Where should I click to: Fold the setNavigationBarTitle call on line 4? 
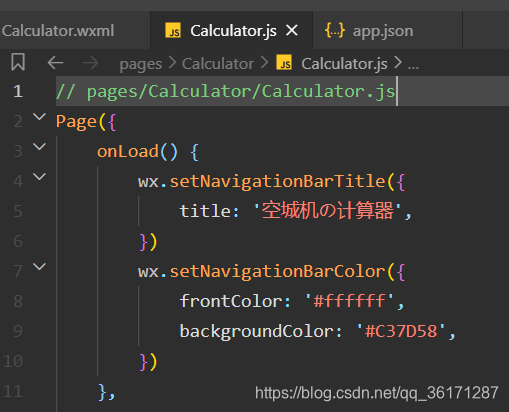coord(40,177)
